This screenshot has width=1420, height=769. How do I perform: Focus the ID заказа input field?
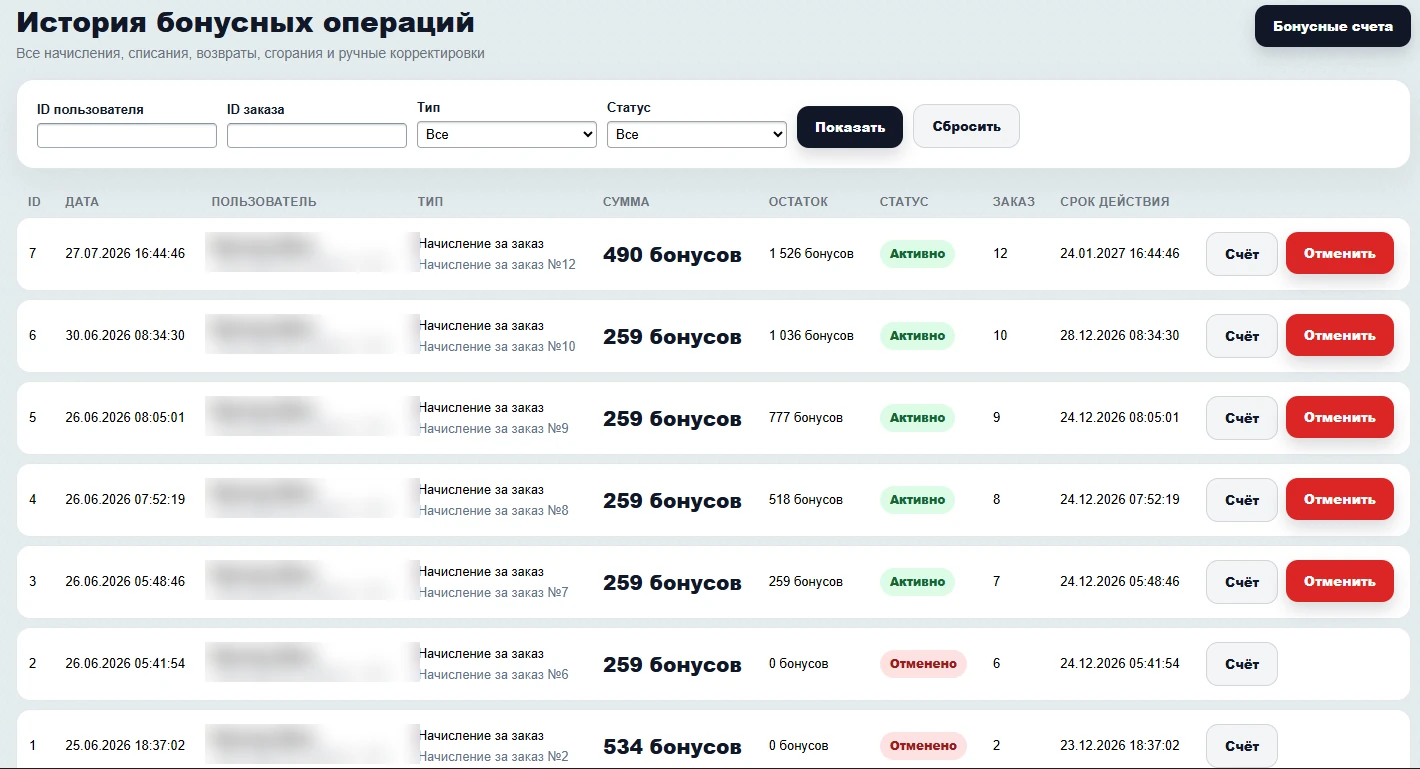pyautogui.click(x=317, y=135)
